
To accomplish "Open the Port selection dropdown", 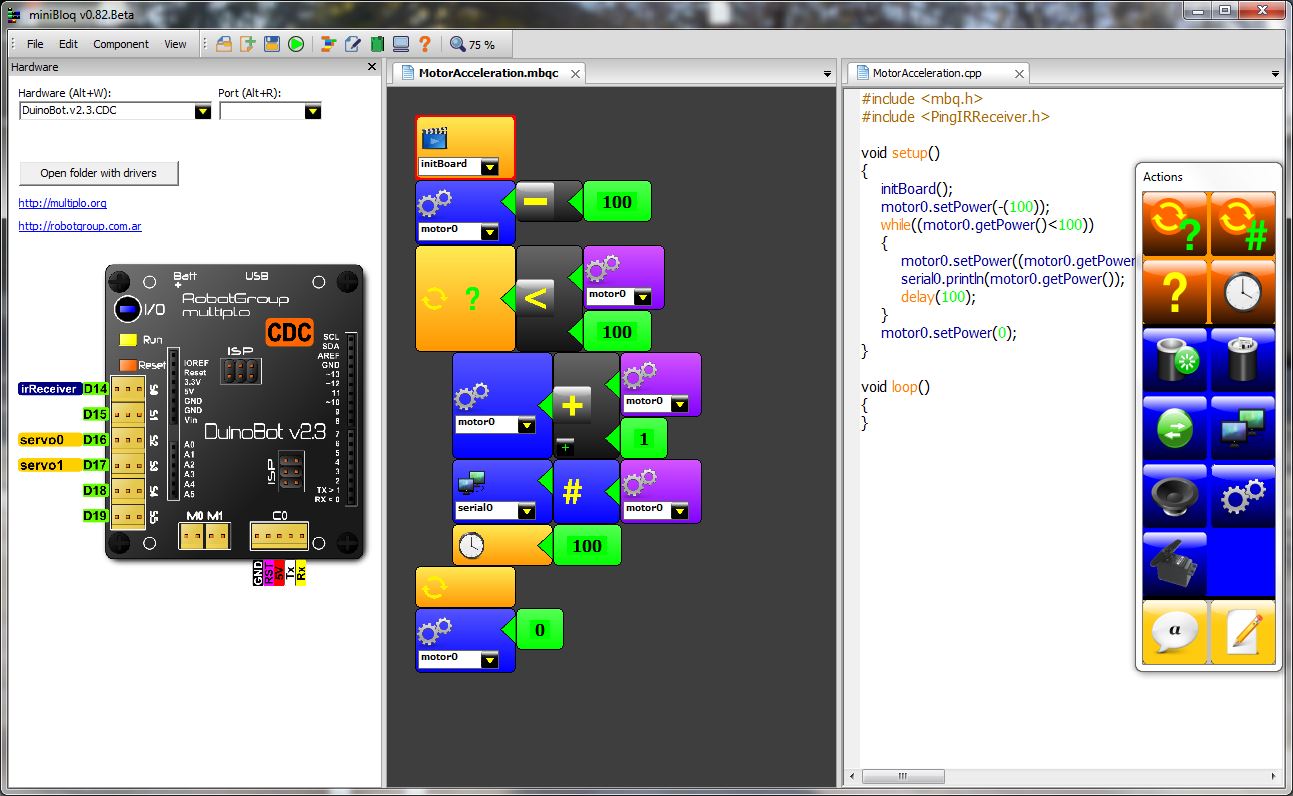I will coord(313,111).
